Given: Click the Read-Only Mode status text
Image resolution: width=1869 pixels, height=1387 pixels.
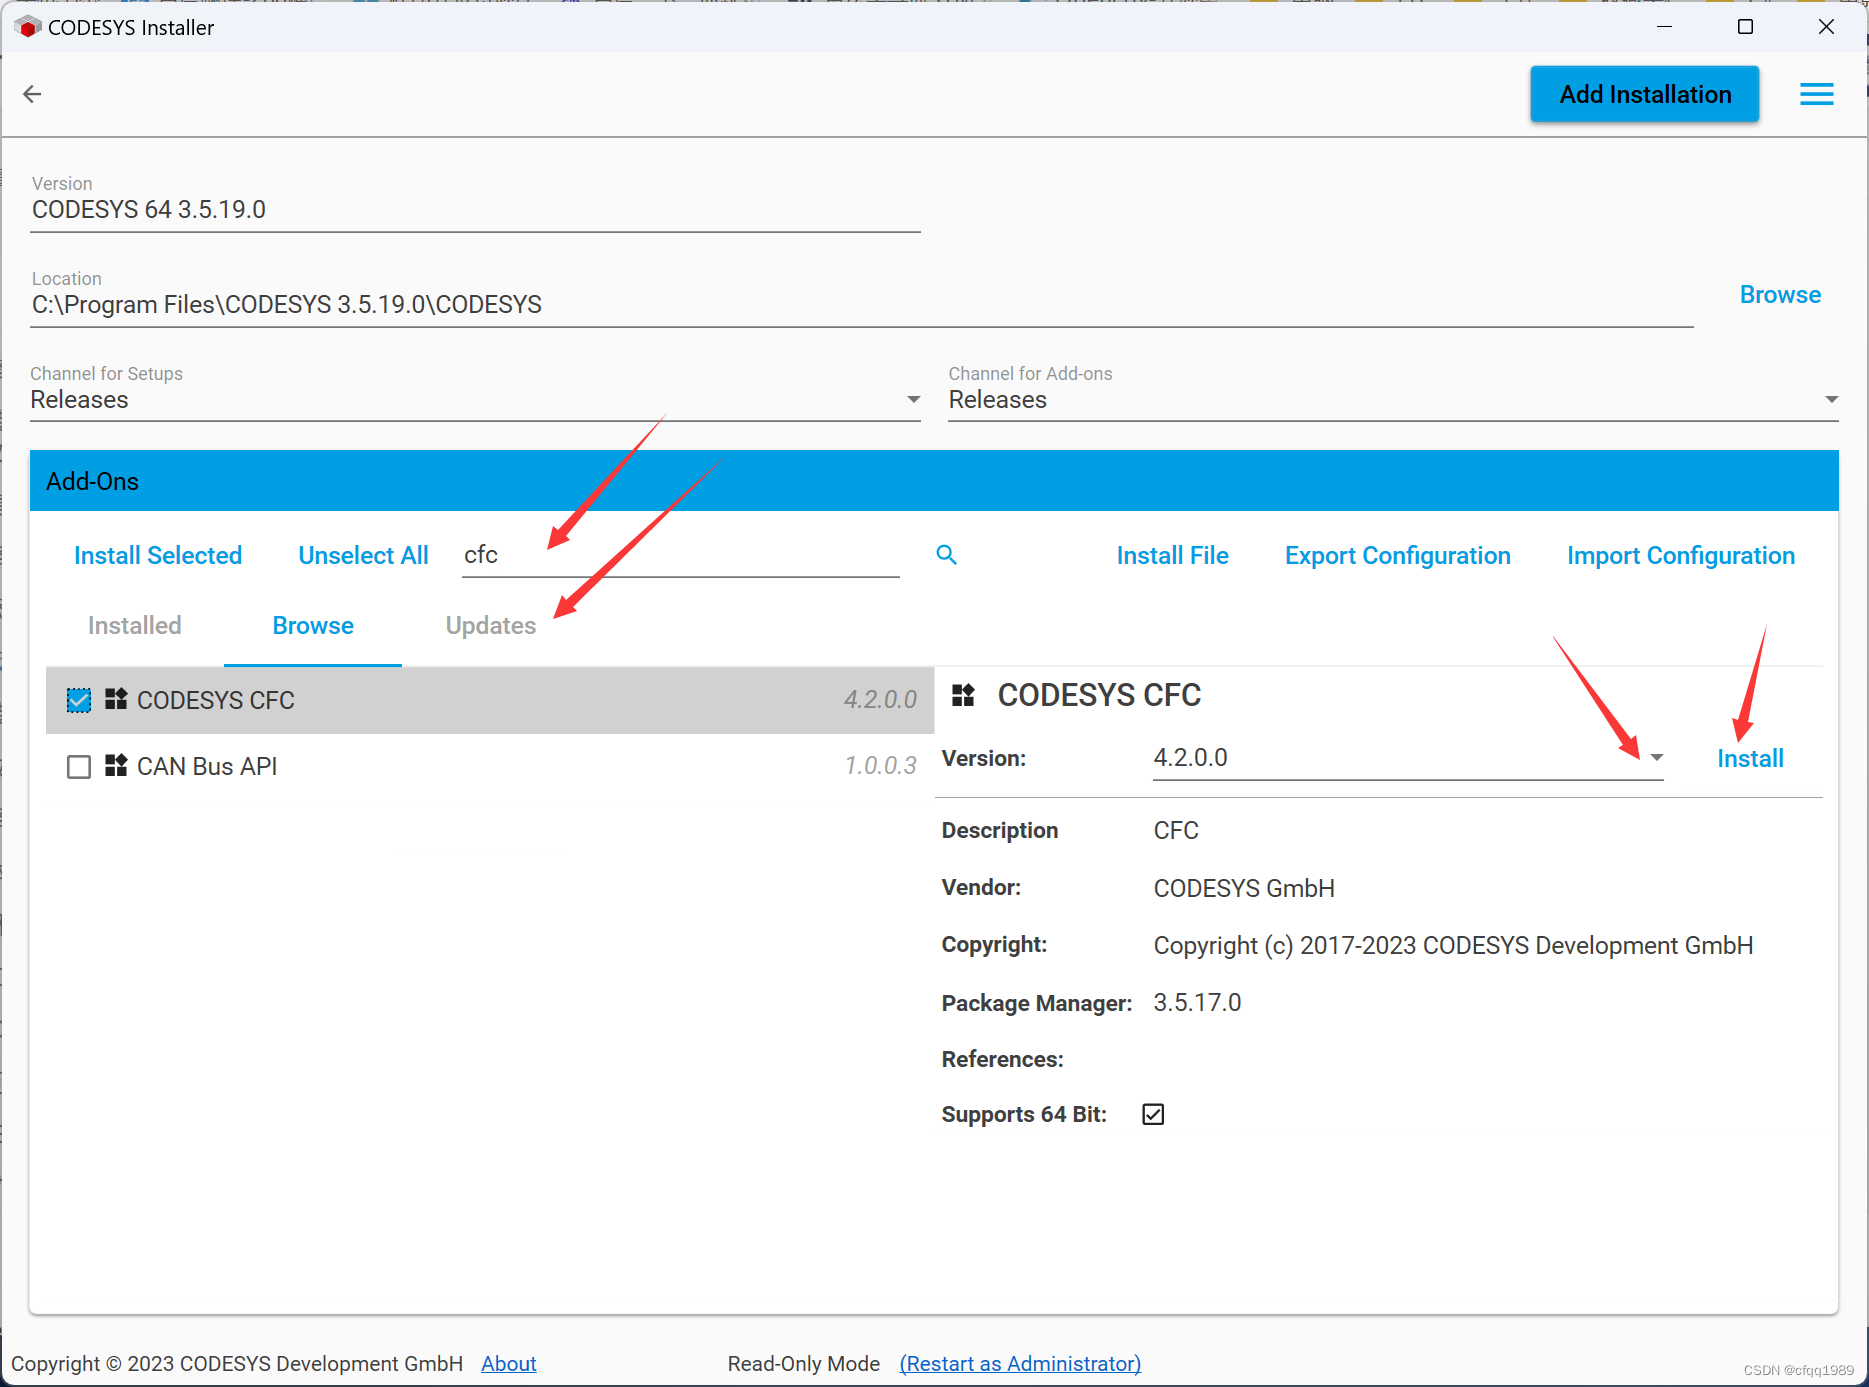Looking at the screenshot, I should coord(804,1364).
